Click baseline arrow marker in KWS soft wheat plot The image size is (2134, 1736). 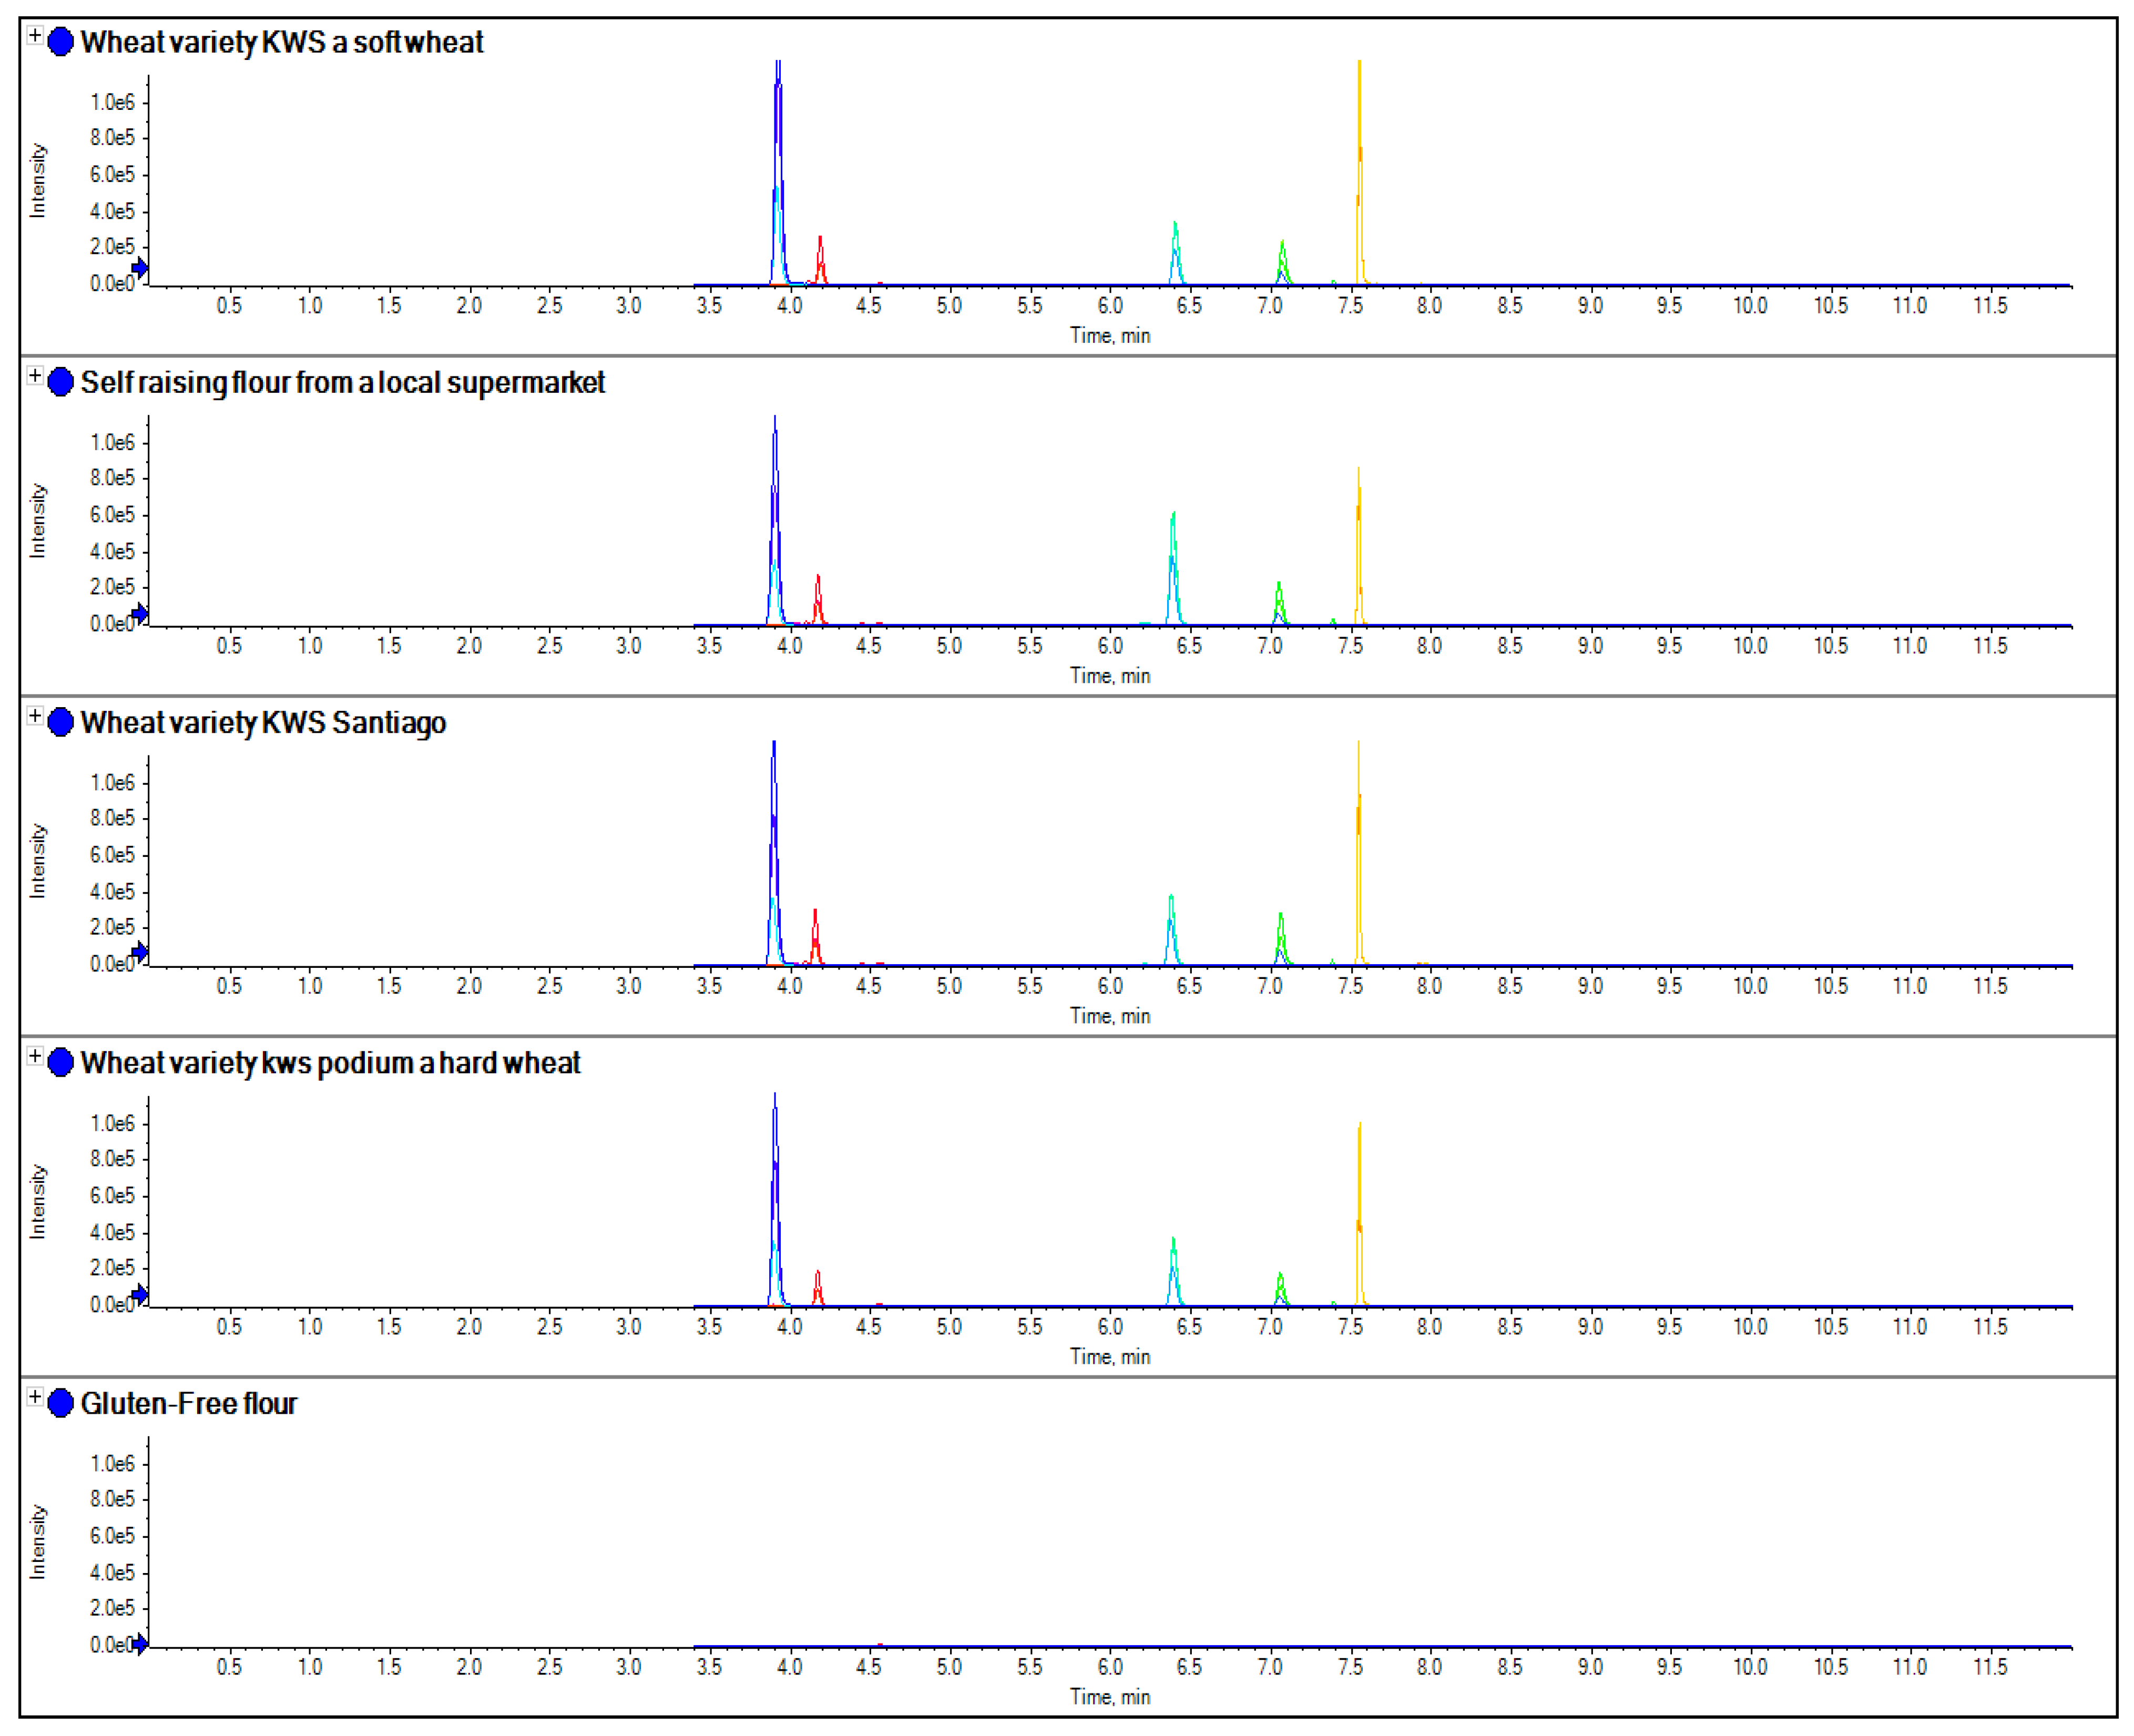tap(140, 268)
